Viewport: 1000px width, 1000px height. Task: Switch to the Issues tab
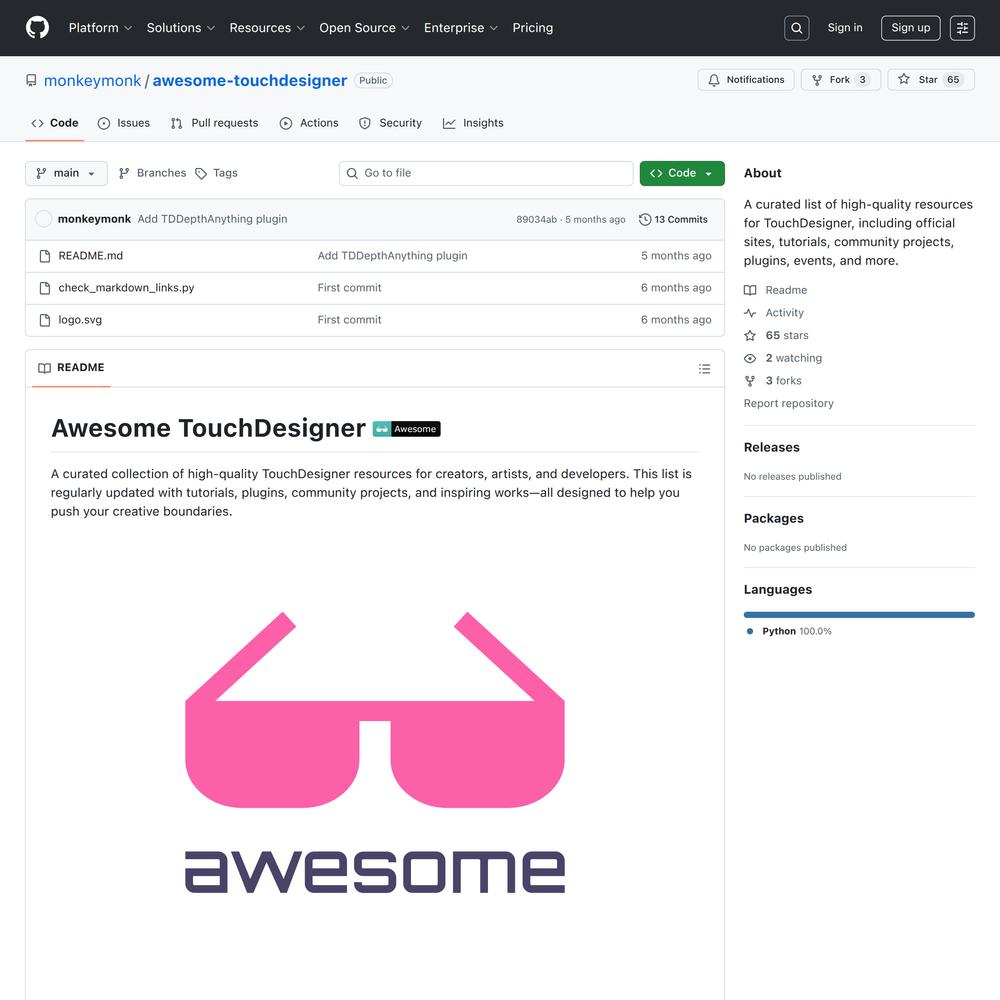coord(124,123)
